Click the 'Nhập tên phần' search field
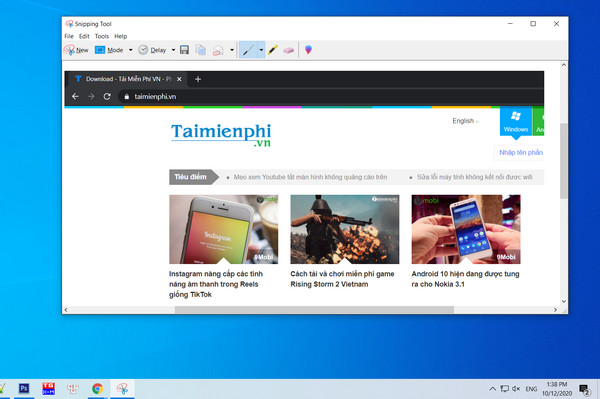The height and width of the screenshot is (399, 600). point(519,153)
